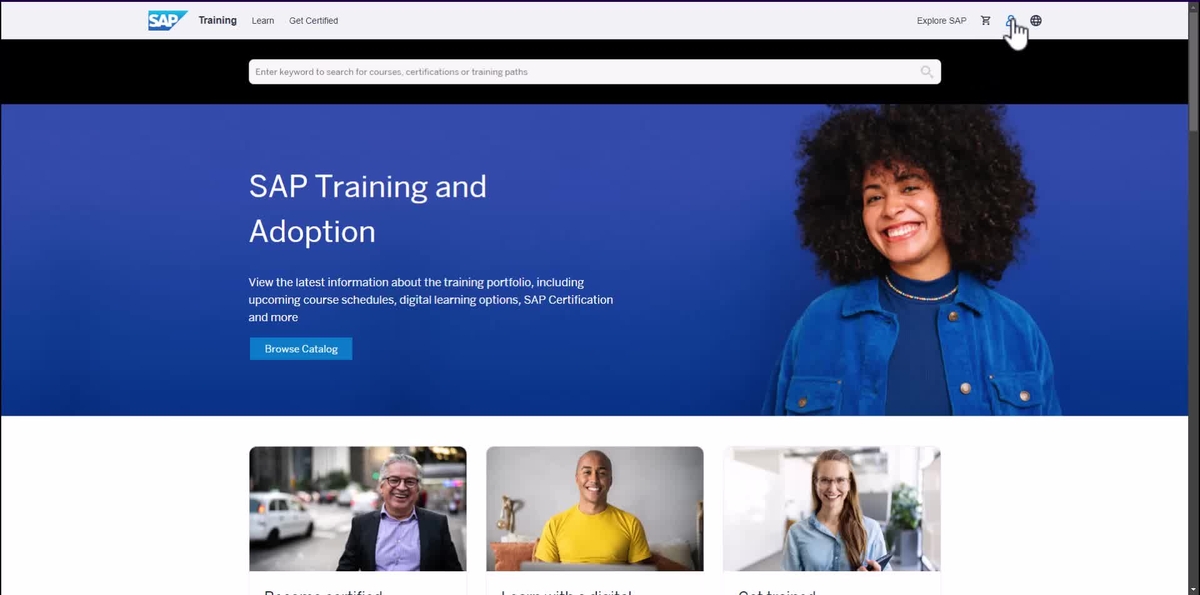This screenshot has height=595, width=1200.
Task: Open the card with woman holding tablet
Action: 832,520
